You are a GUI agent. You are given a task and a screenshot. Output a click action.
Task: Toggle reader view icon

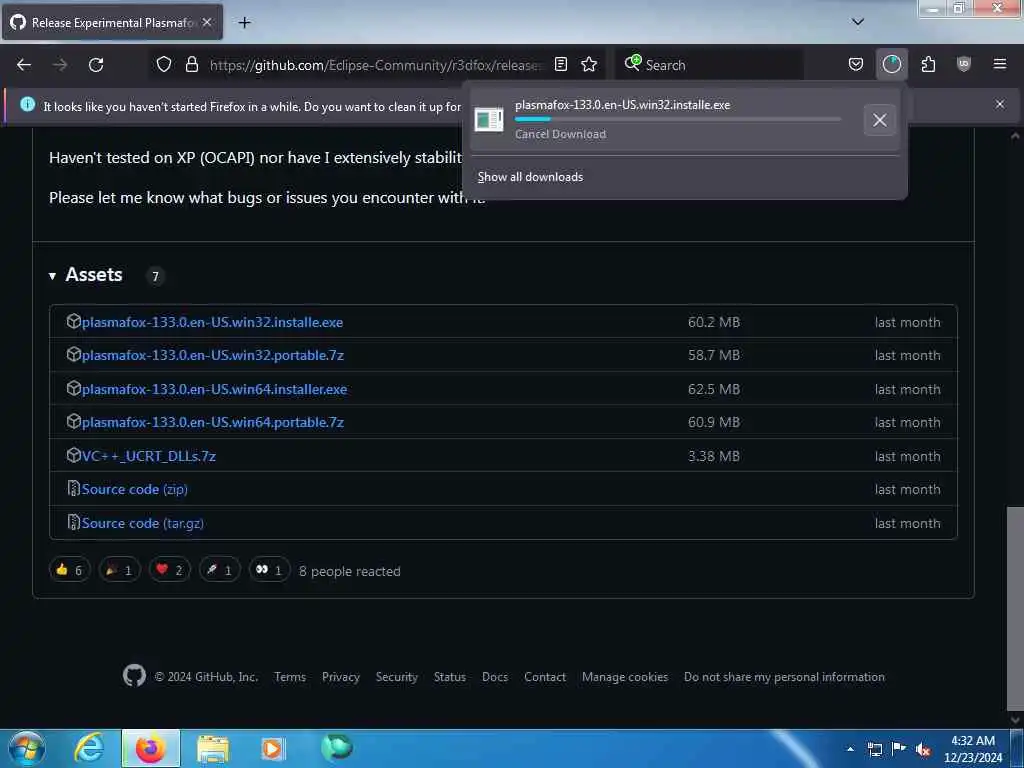560,64
